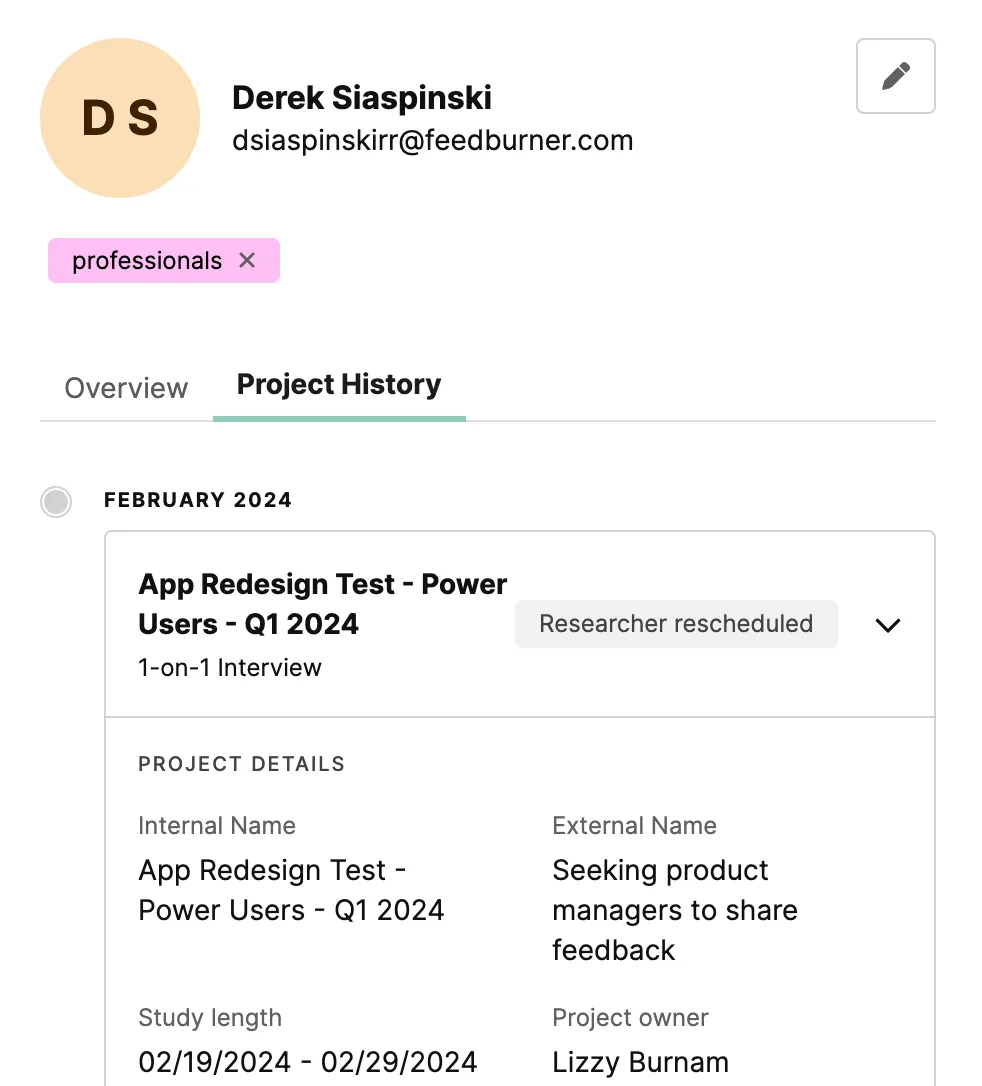Click the DS avatar circle
This screenshot has height=1086, width=982.
[x=120, y=118]
